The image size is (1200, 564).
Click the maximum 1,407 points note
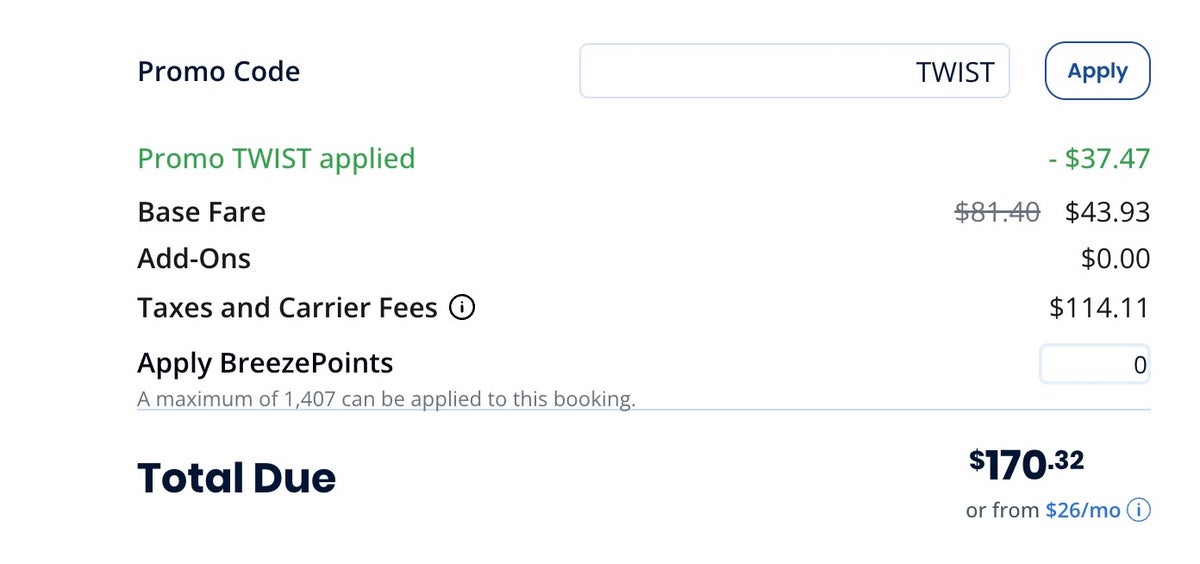click(x=386, y=399)
